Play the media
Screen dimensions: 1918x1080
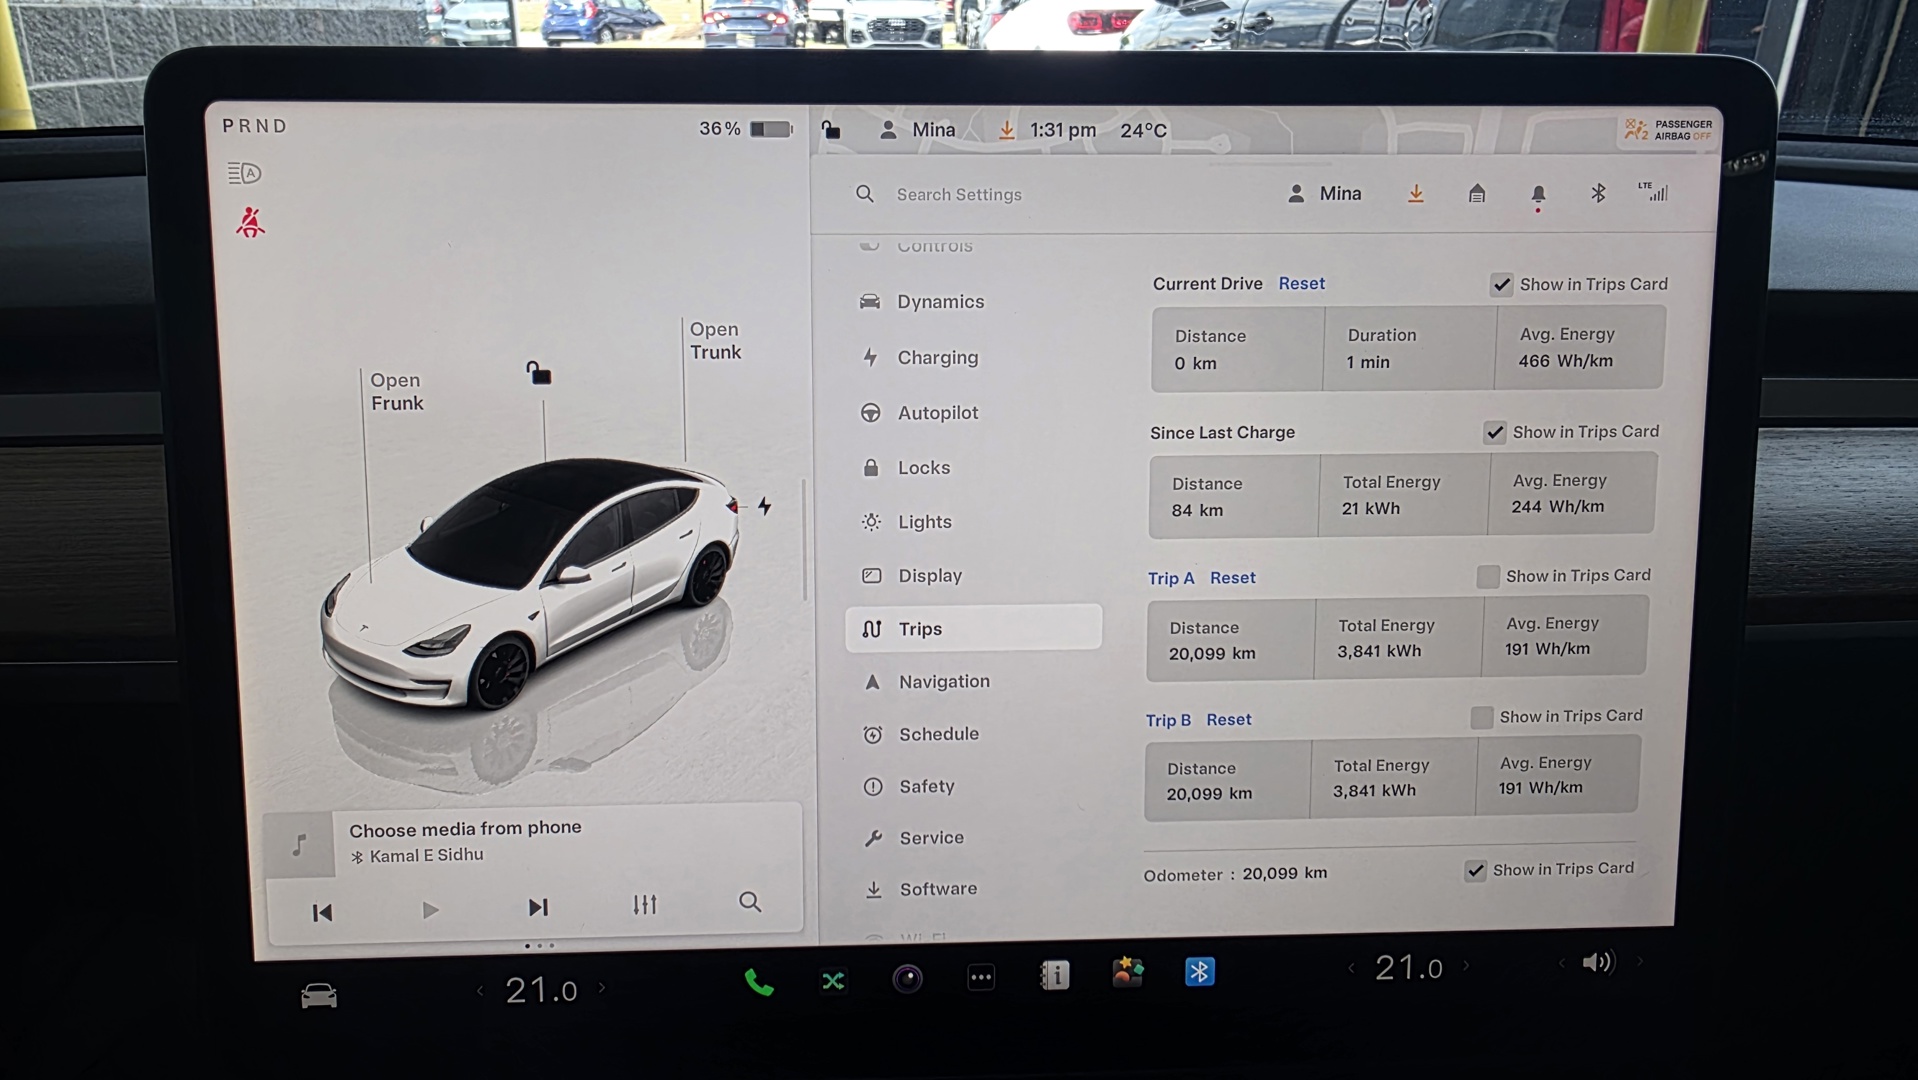[430, 911]
